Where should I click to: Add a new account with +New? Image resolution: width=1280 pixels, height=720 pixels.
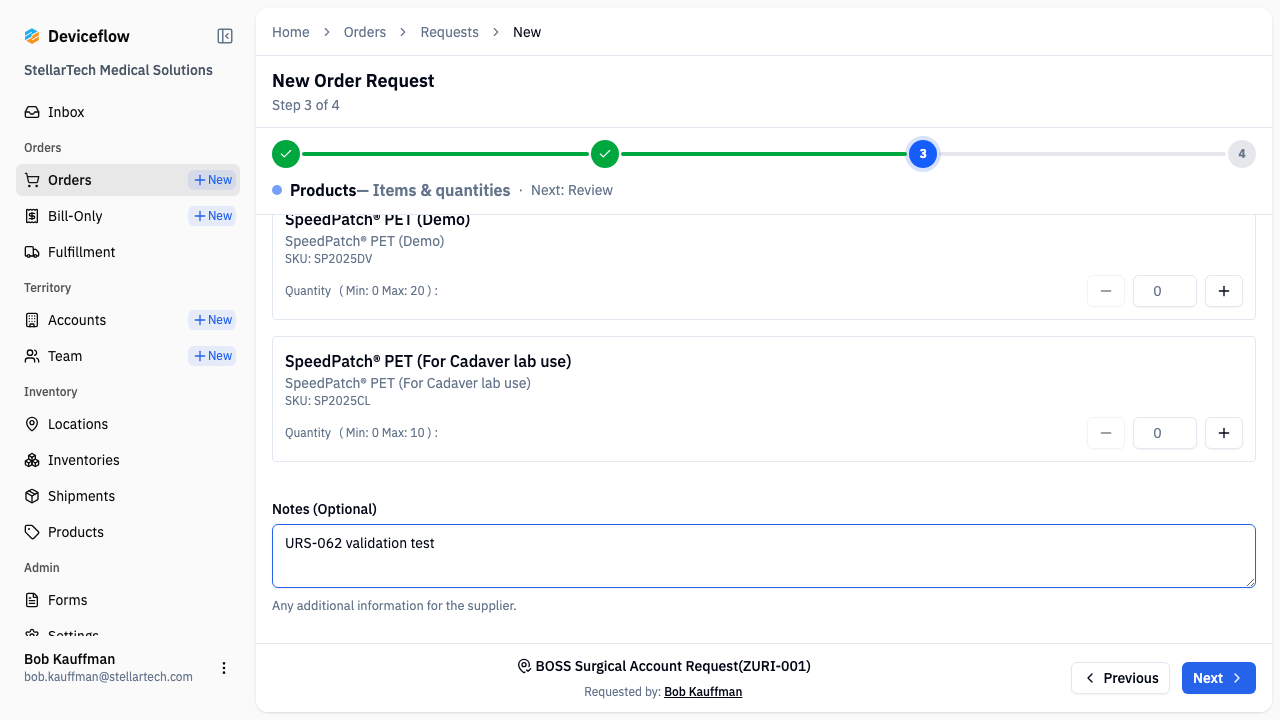212,320
